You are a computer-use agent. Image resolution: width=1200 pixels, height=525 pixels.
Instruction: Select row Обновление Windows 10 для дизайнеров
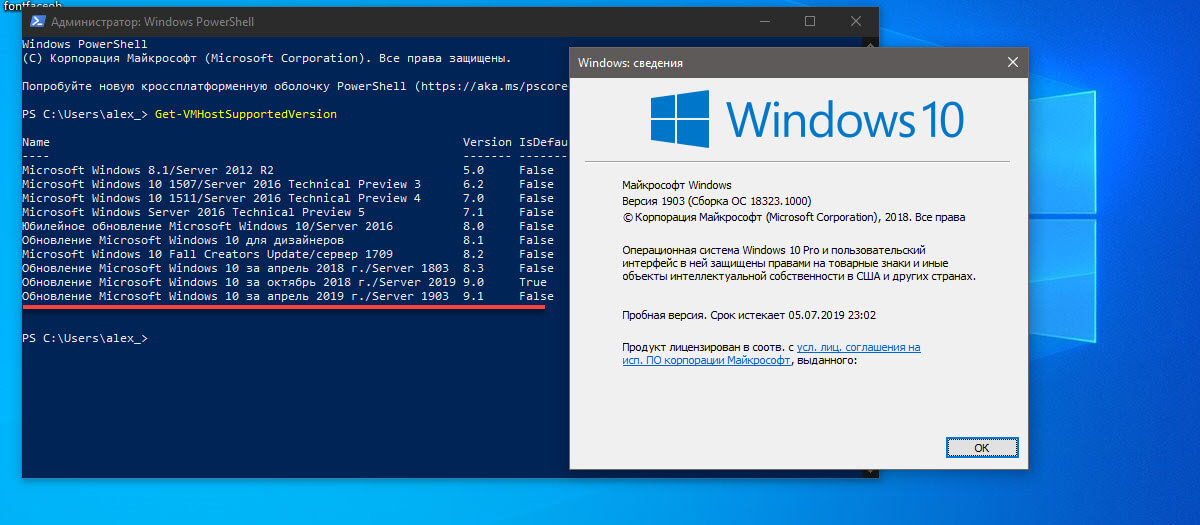[288, 240]
